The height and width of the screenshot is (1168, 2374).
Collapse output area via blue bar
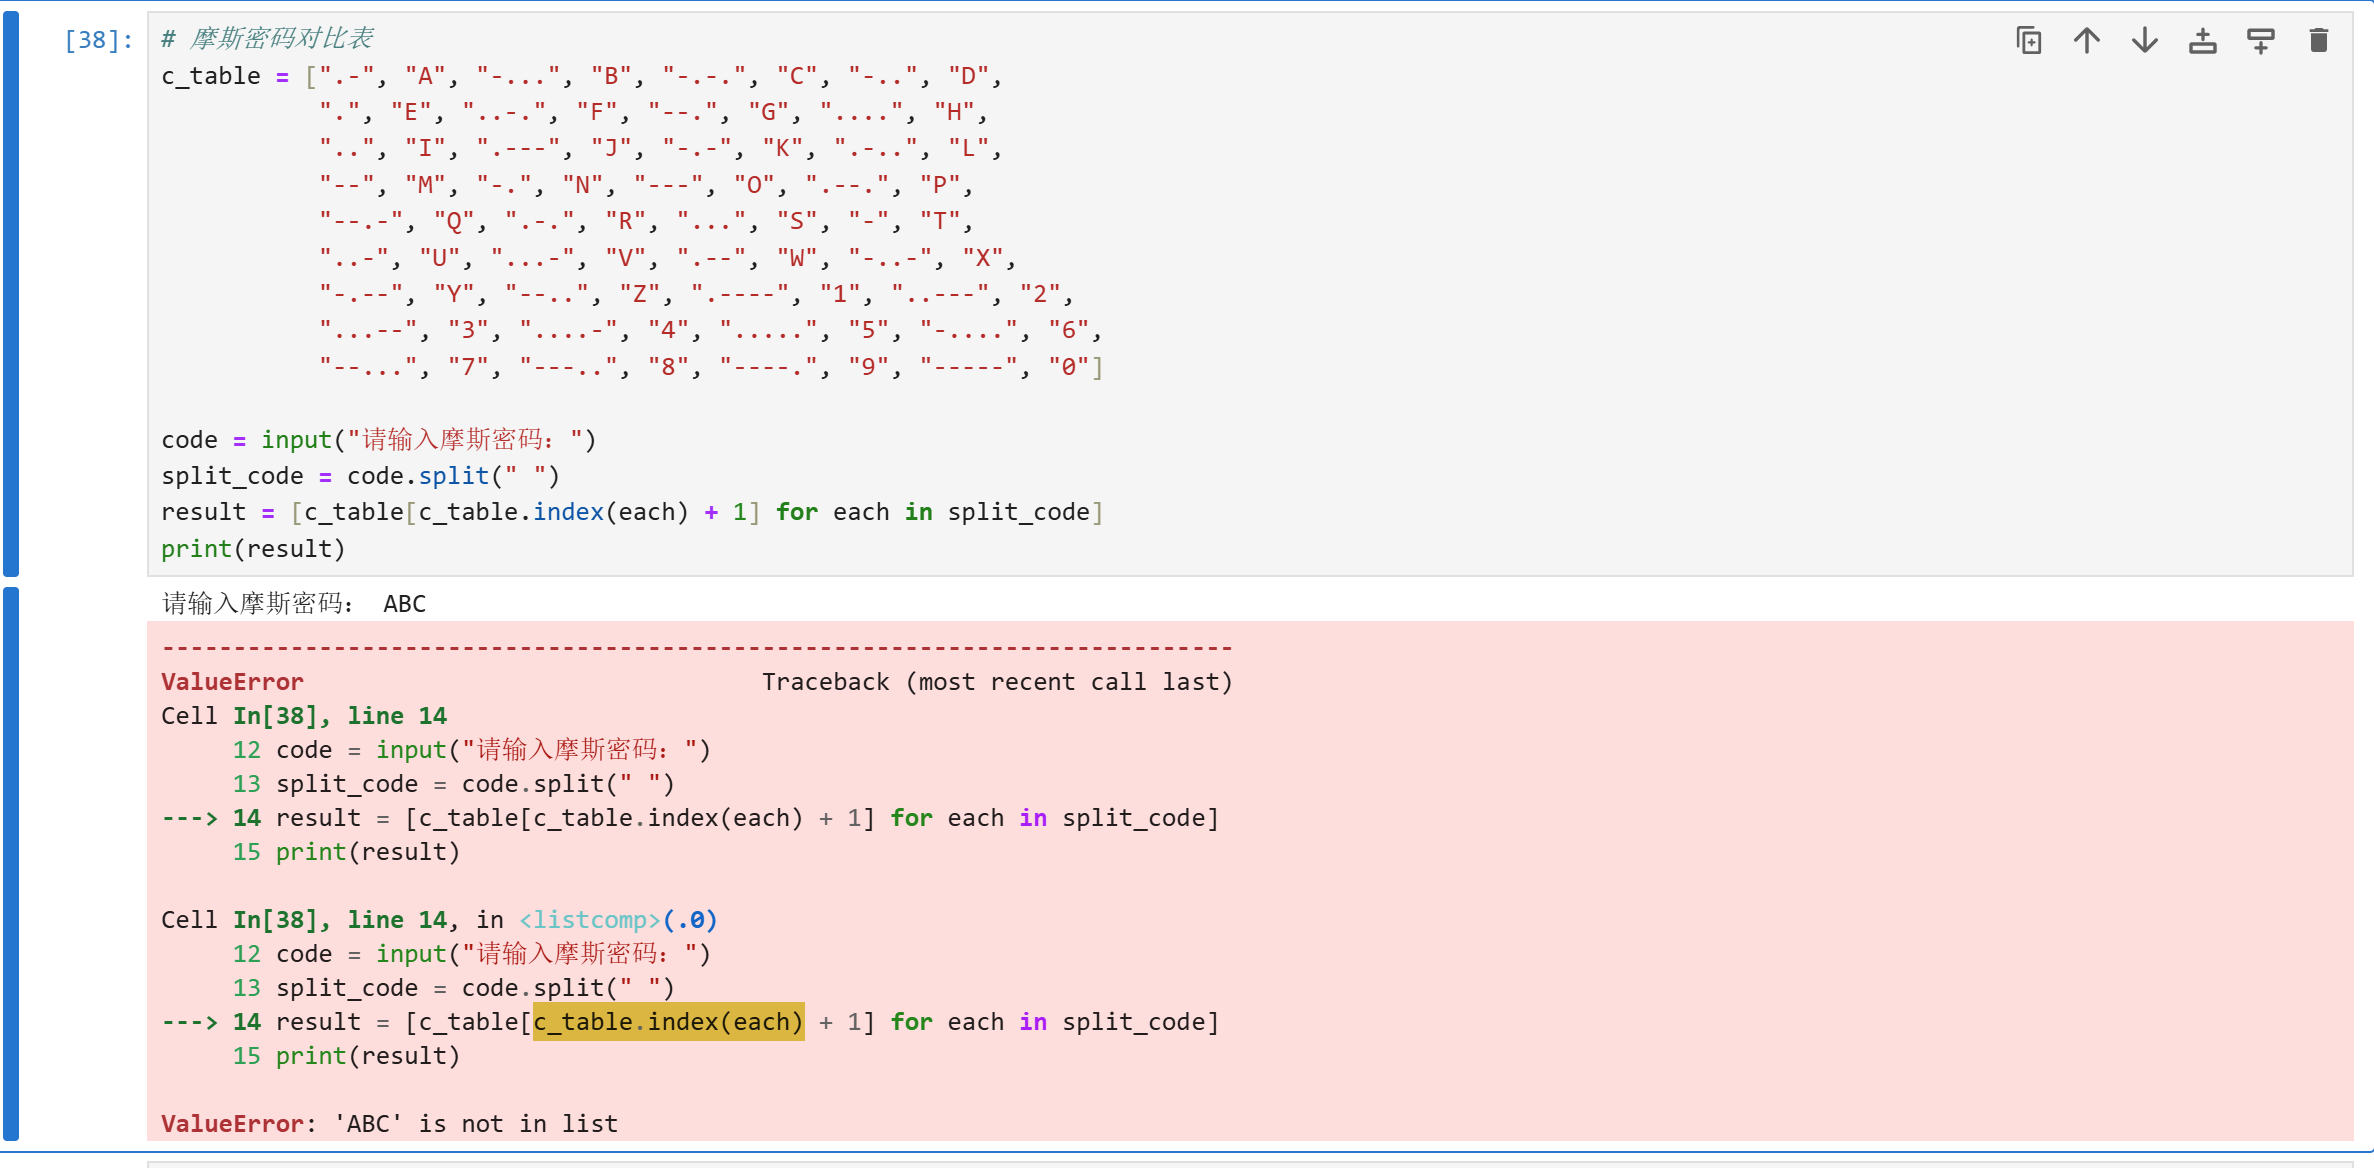pyautogui.click(x=11, y=864)
